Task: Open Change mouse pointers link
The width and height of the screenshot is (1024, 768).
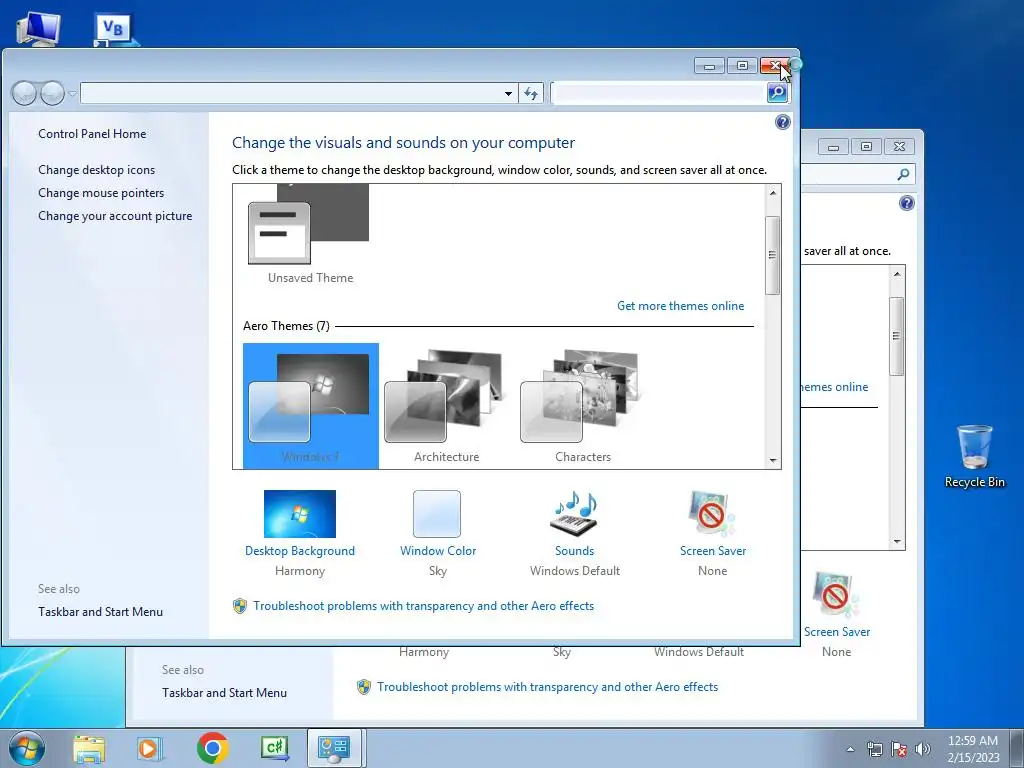Action: 101,193
